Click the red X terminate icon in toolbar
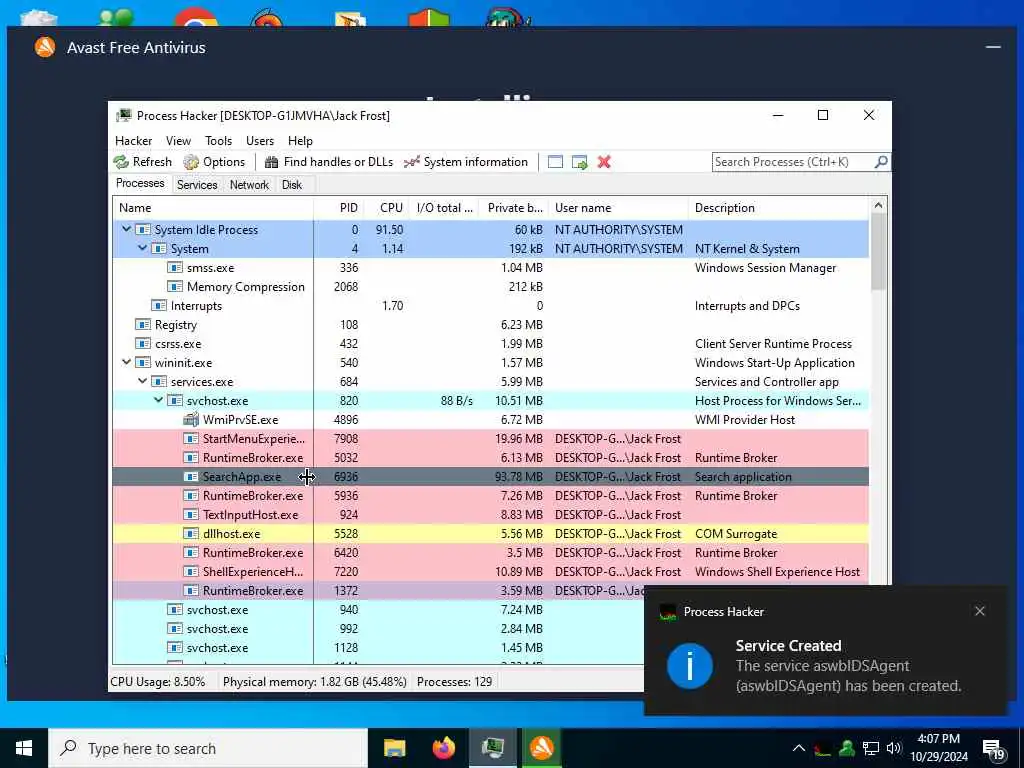The height and width of the screenshot is (768, 1024). click(x=604, y=162)
